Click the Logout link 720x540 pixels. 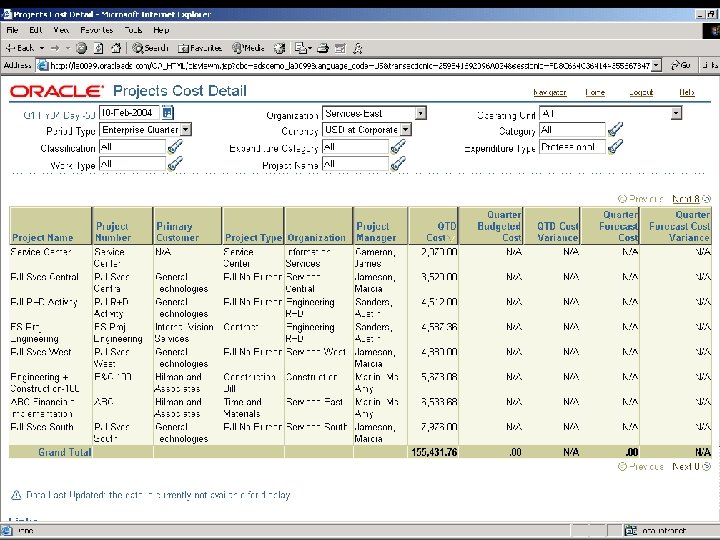pyautogui.click(x=641, y=92)
